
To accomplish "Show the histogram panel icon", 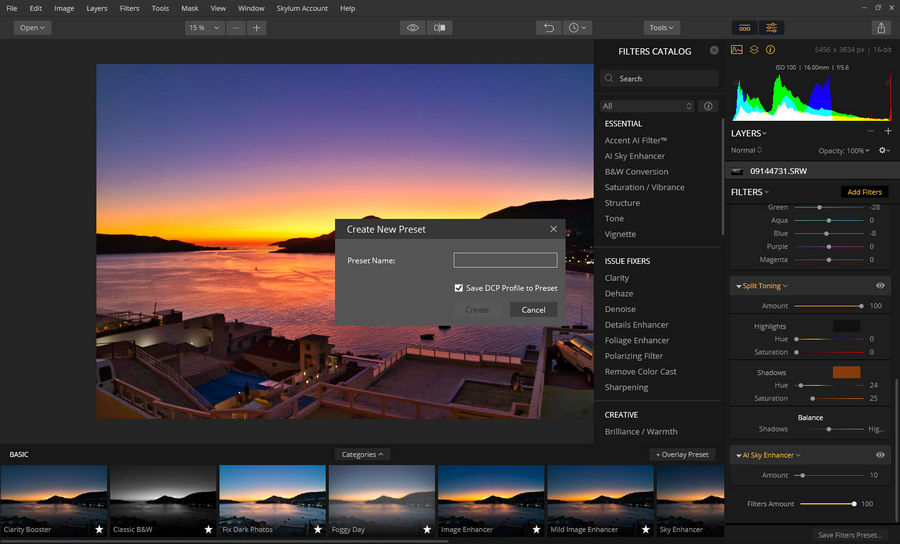I will (x=736, y=50).
